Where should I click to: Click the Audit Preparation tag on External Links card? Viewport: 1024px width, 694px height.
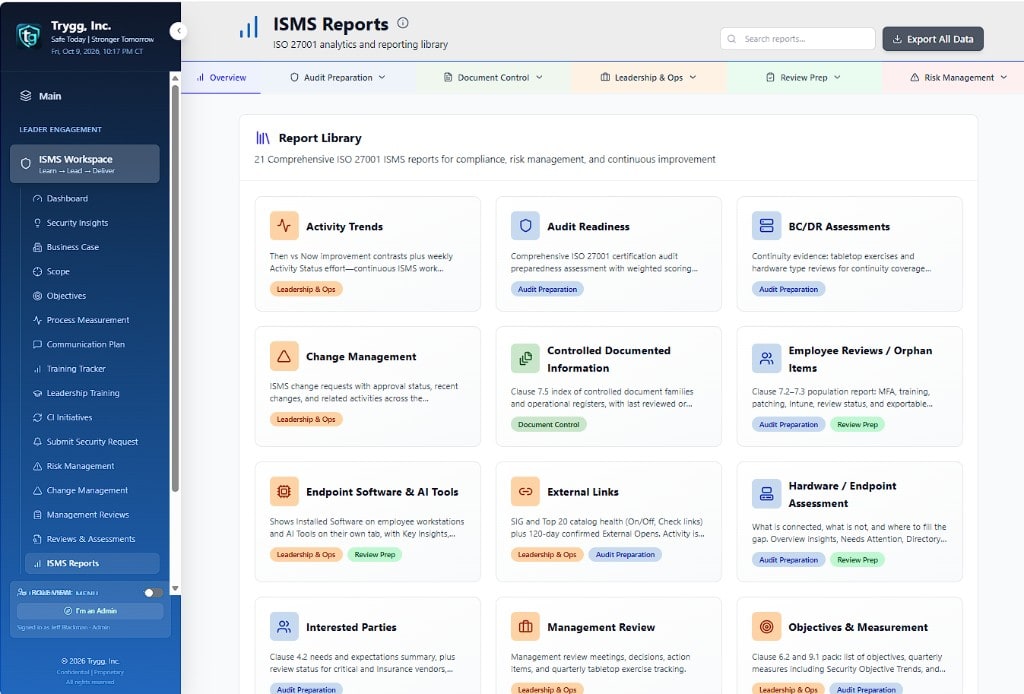pos(625,554)
